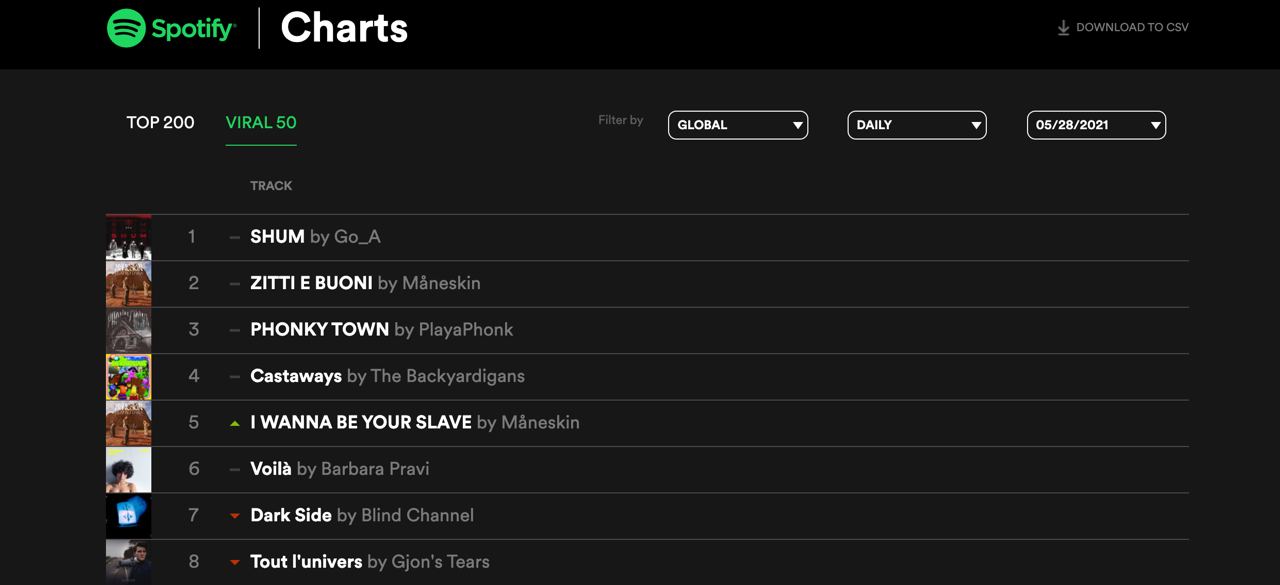The height and width of the screenshot is (585, 1280).
Task: Click the download arrow icon
Action: pyautogui.click(x=1063, y=28)
